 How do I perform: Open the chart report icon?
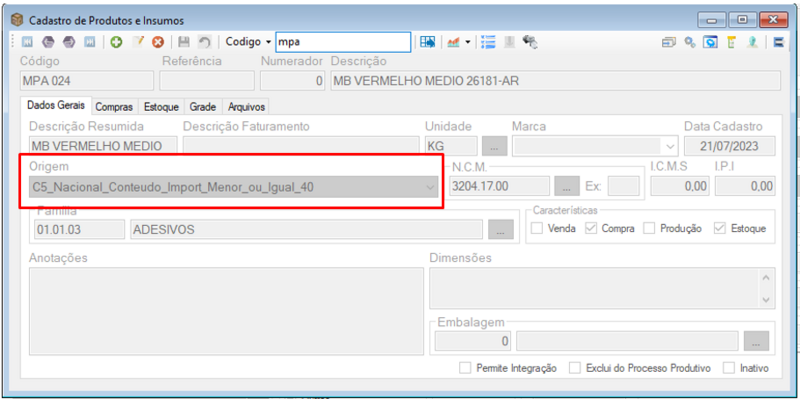[453, 42]
